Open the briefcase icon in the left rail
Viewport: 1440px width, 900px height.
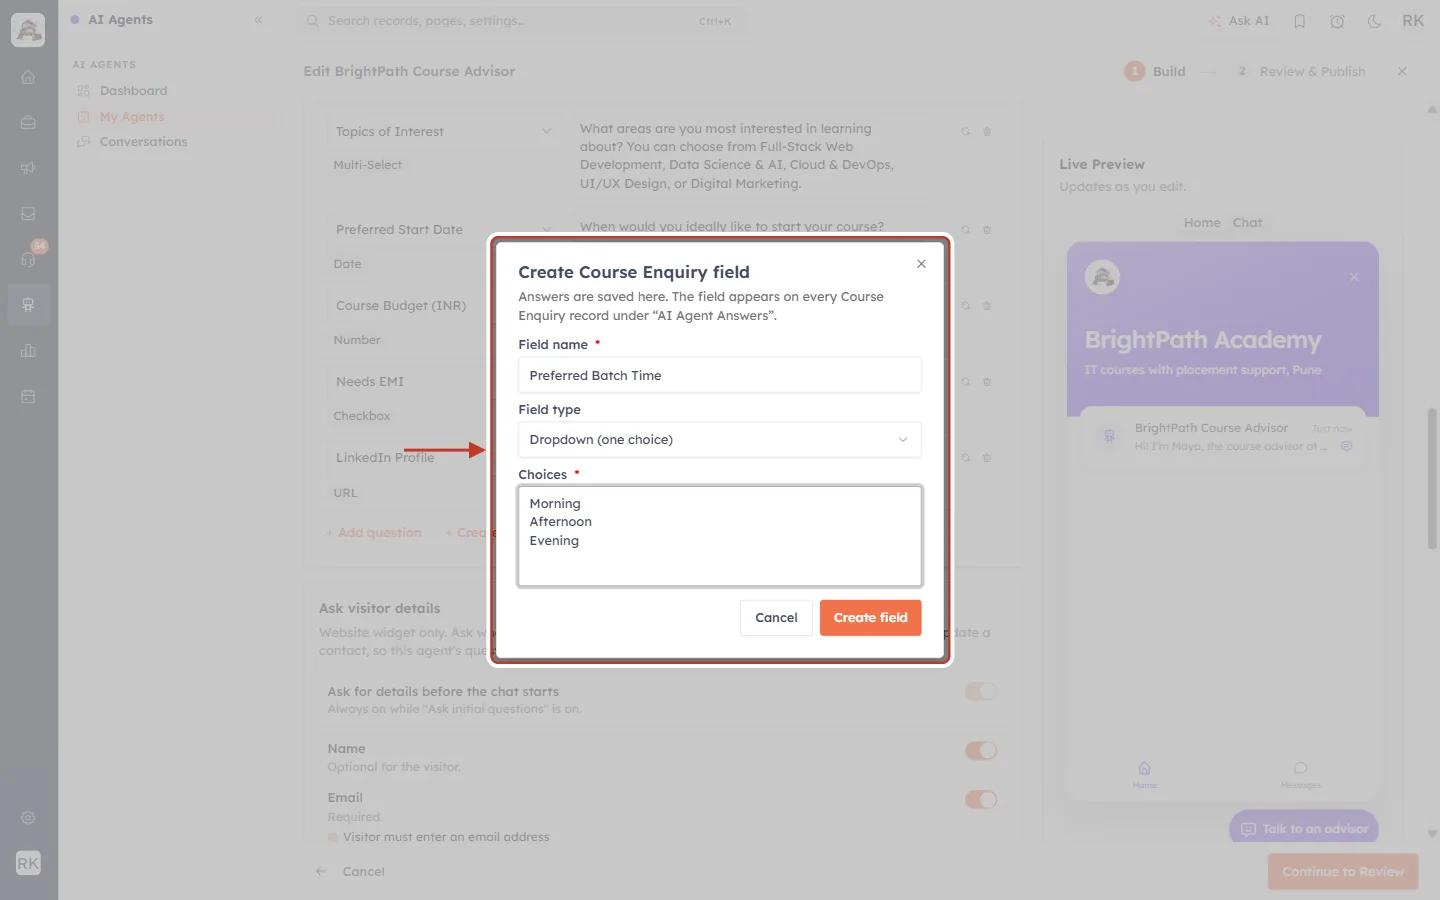(28, 122)
